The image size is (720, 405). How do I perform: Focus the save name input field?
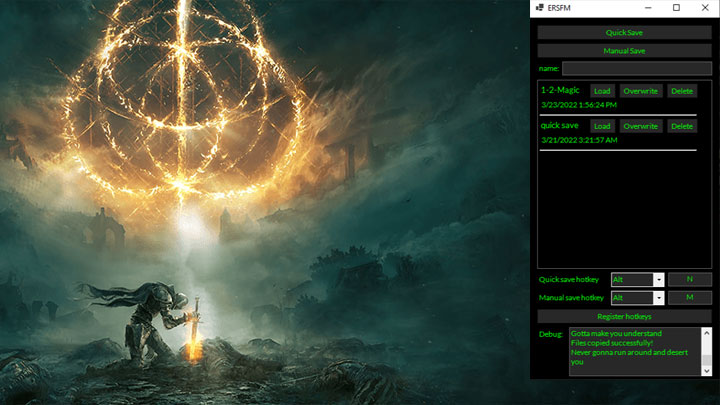click(x=637, y=68)
